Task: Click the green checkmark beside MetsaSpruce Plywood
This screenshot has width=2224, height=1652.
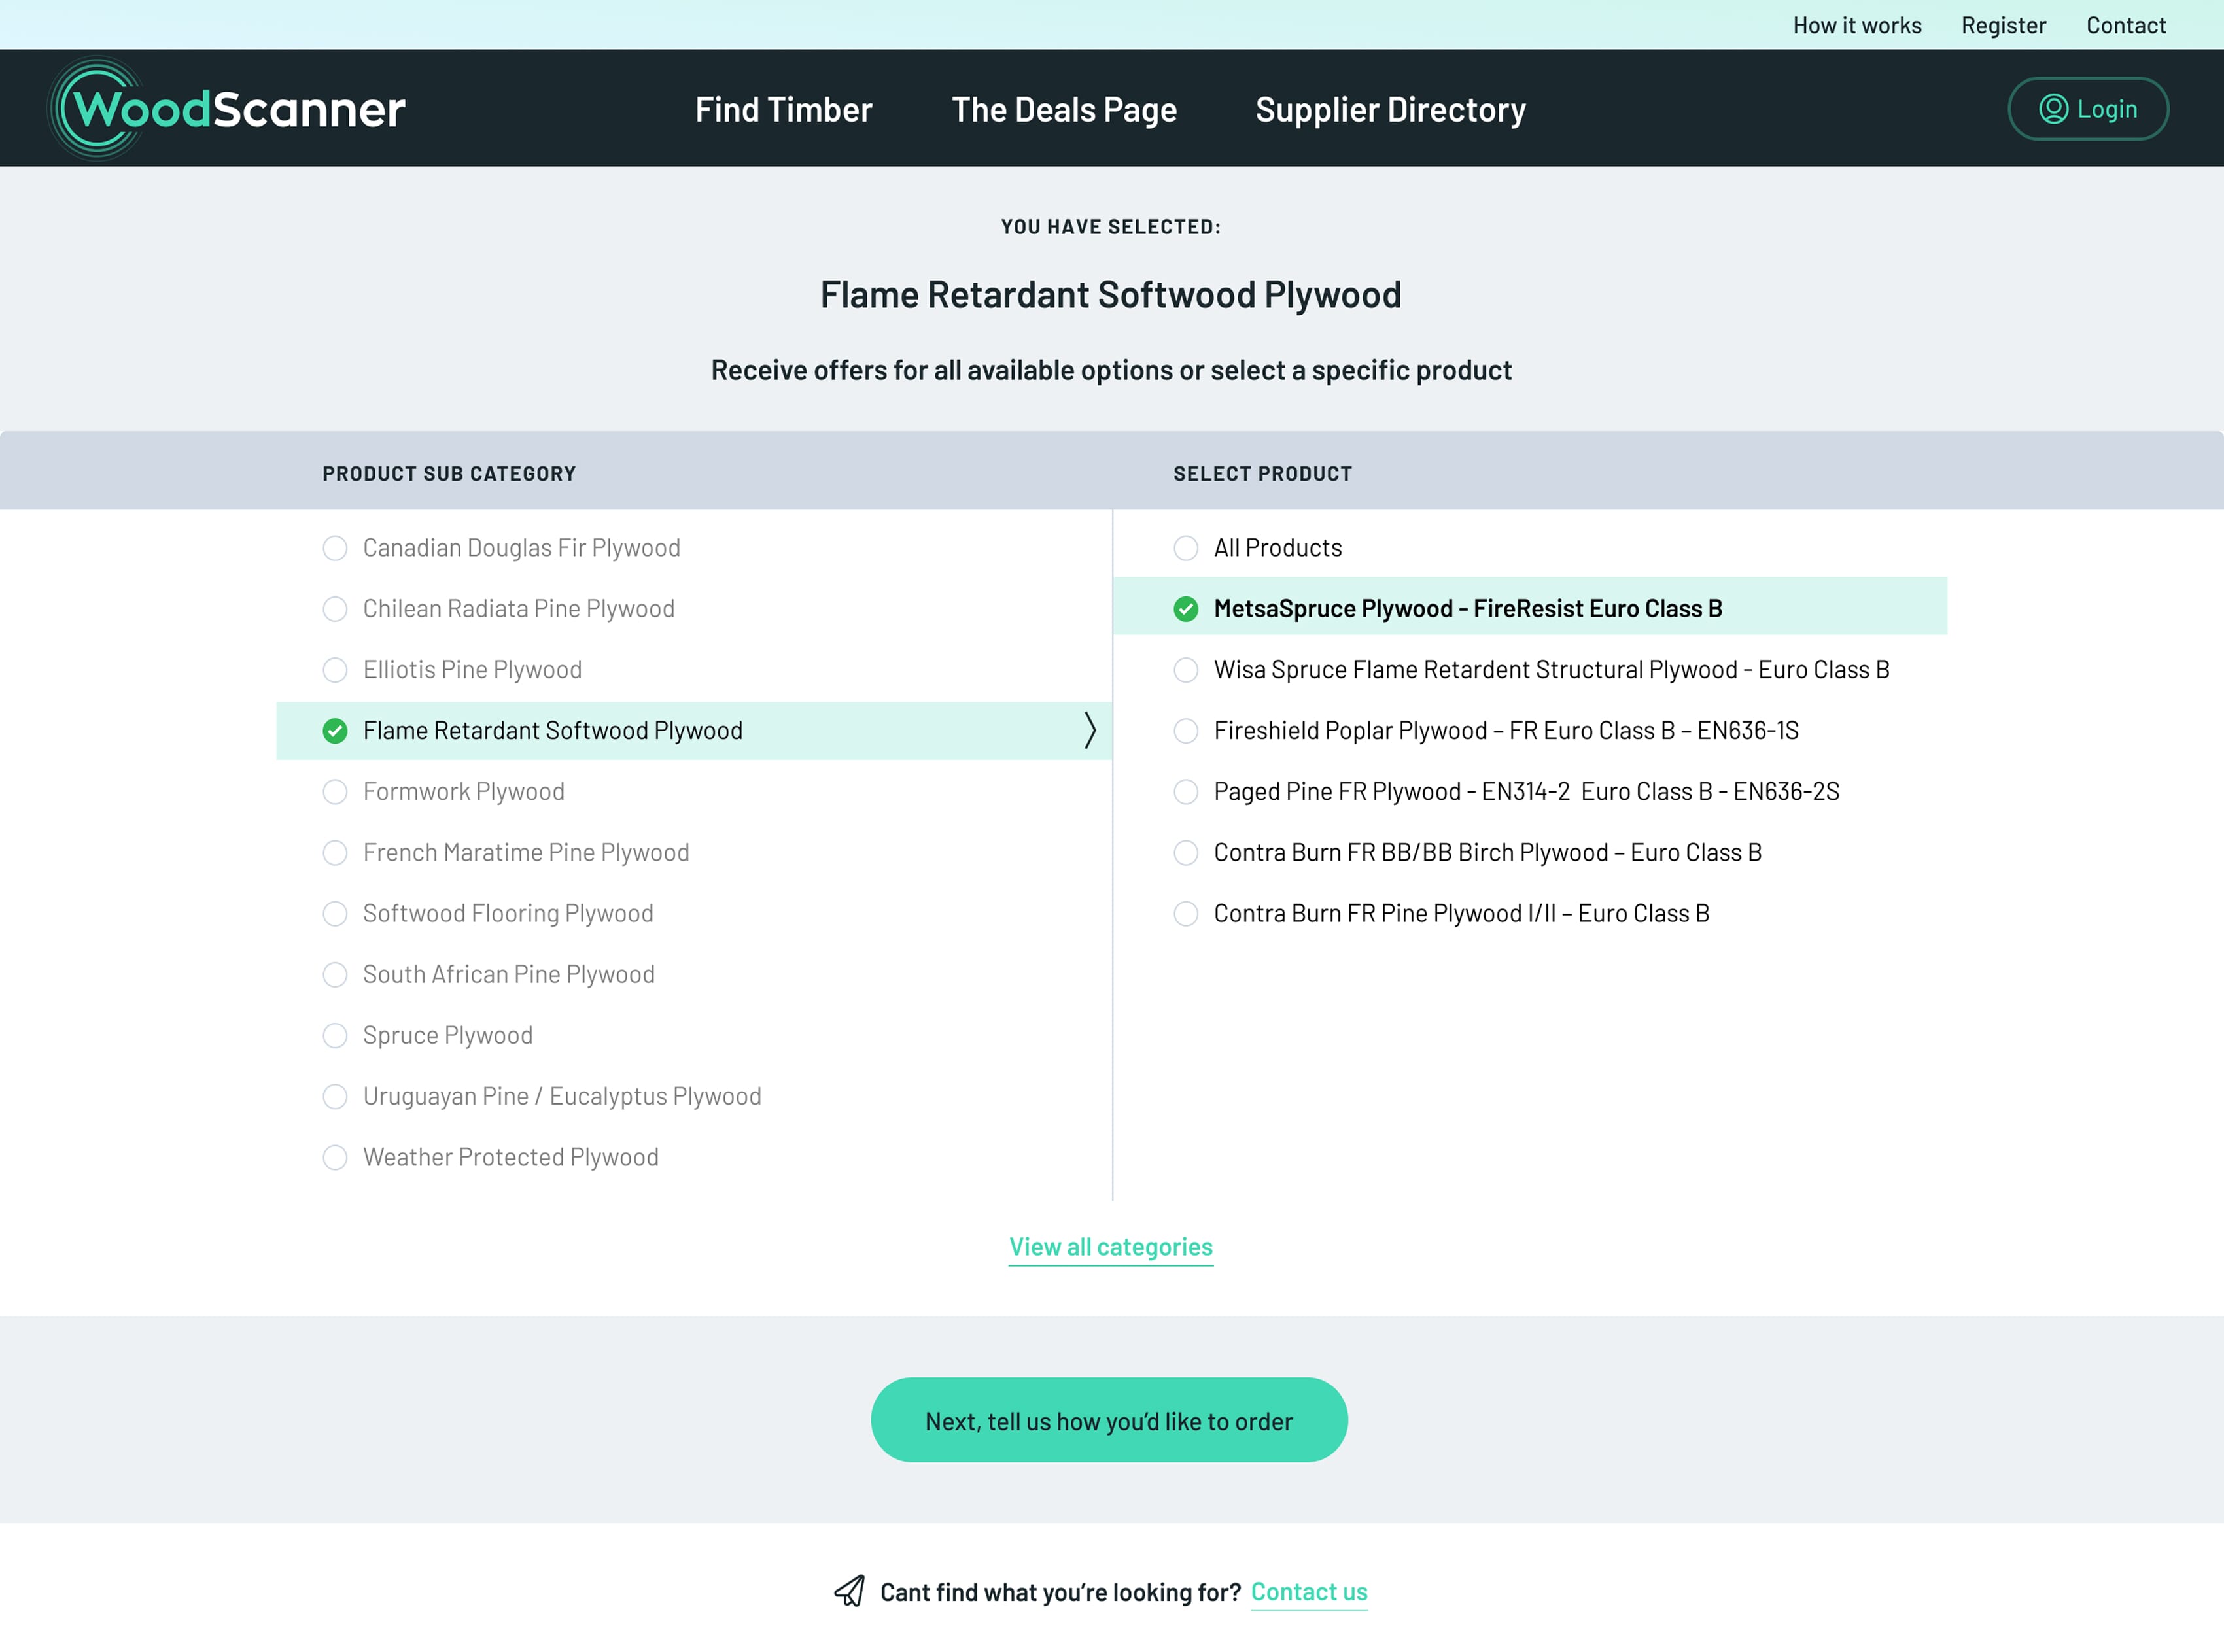Action: (1185, 609)
